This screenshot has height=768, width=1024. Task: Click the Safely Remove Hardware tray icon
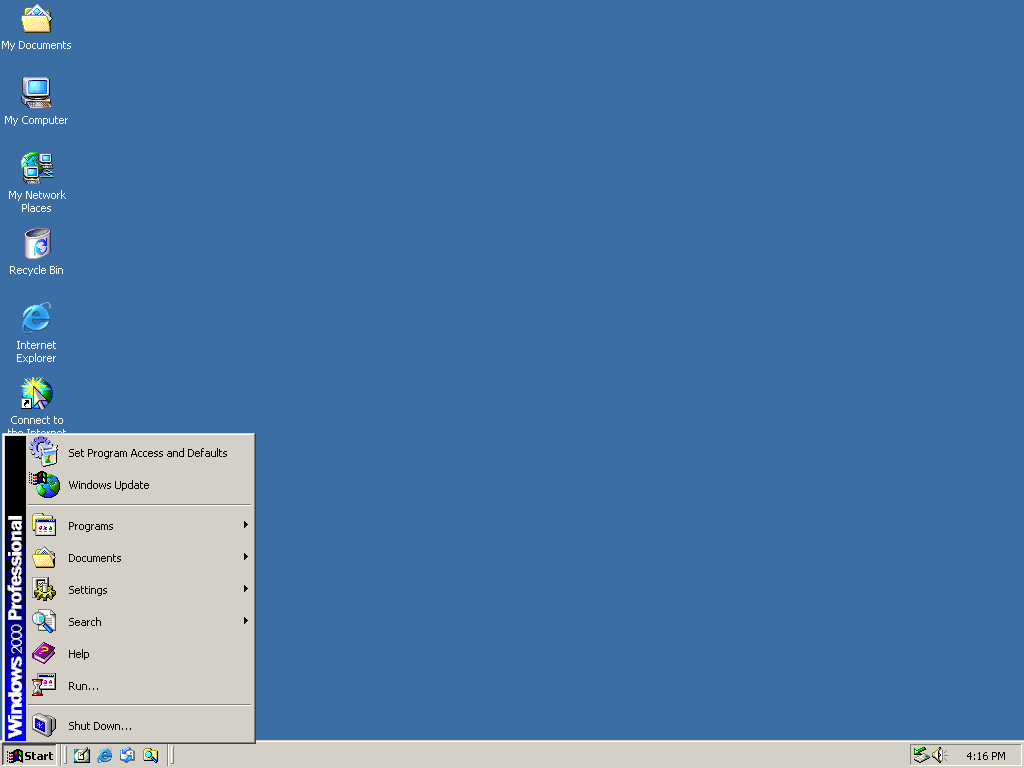[x=921, y=755]
